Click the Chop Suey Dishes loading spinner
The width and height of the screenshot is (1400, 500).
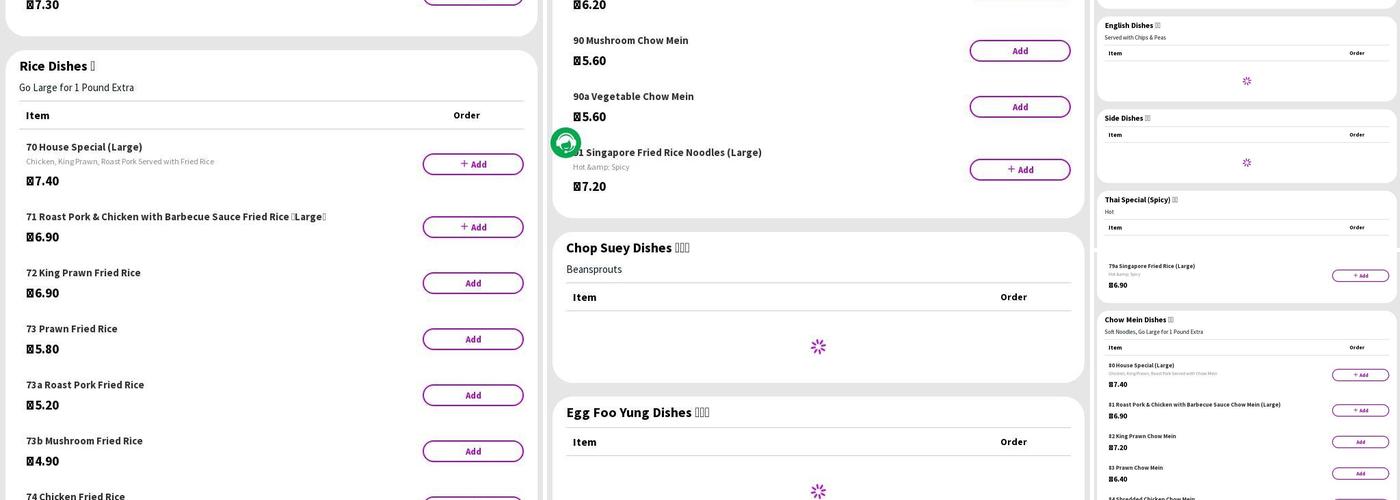pyautogui.click(x=818, y=347)
